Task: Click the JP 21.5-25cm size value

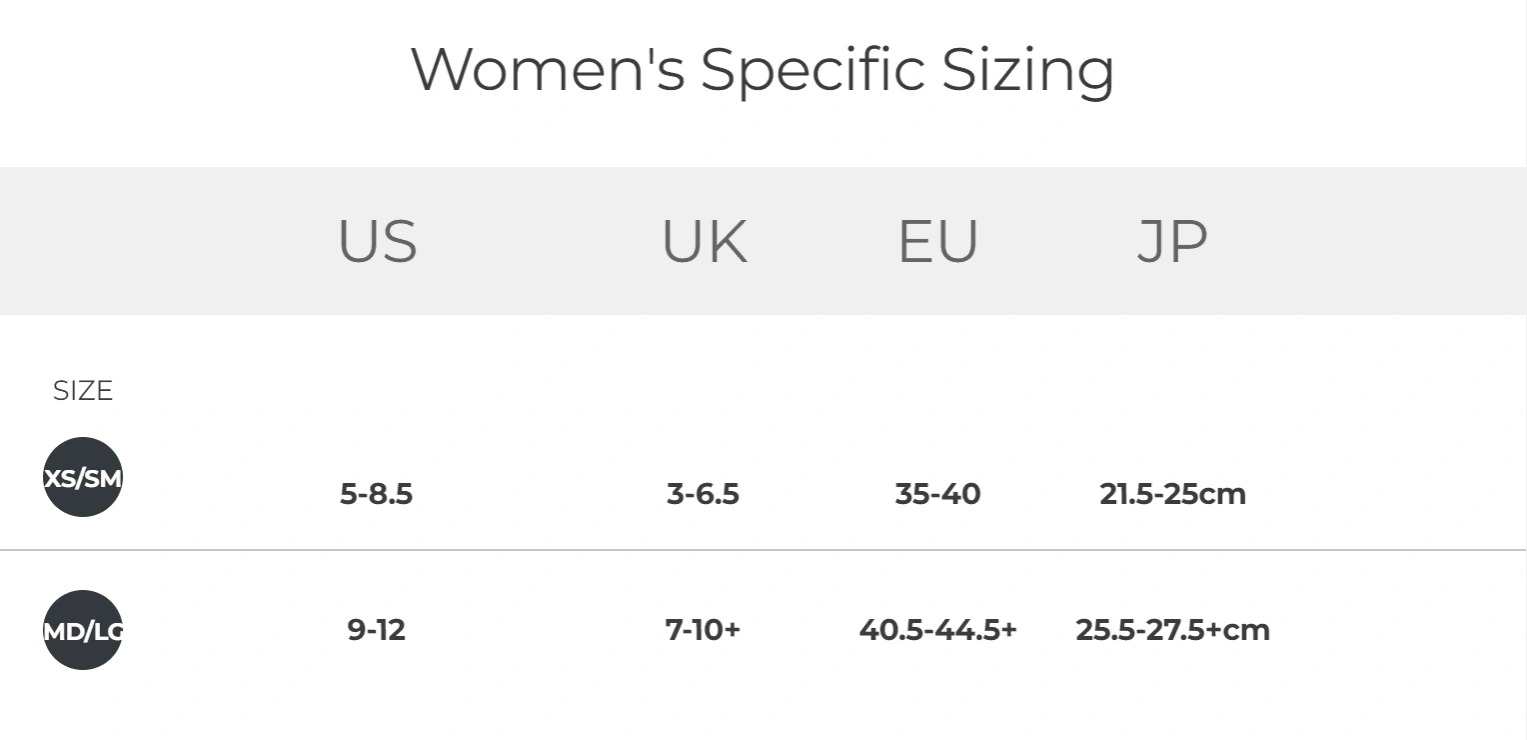Action: 1173,494
